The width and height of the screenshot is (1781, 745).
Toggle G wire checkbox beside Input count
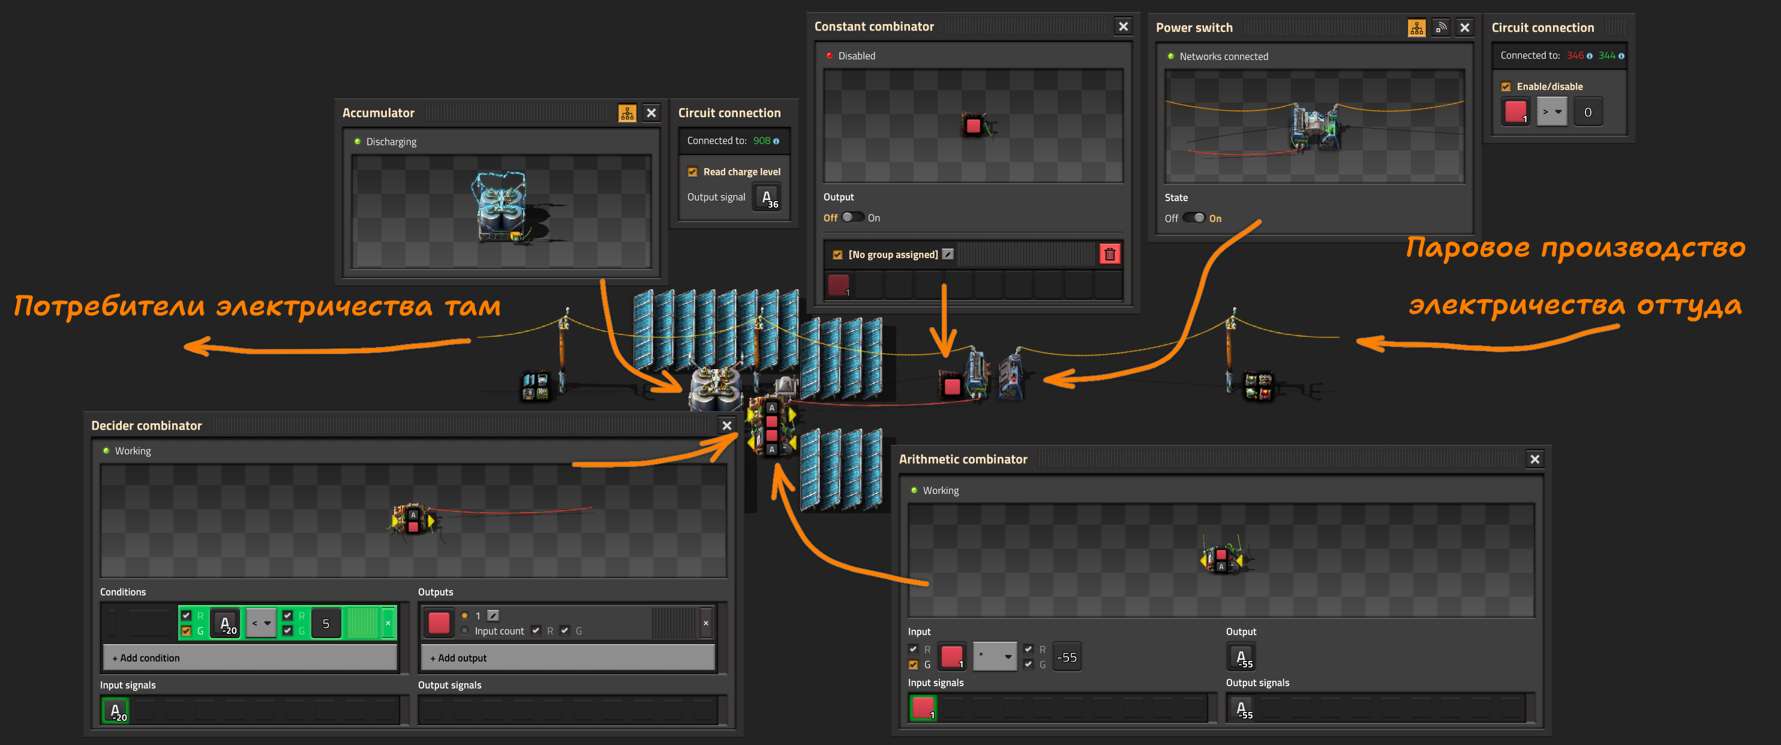[565, 631]
